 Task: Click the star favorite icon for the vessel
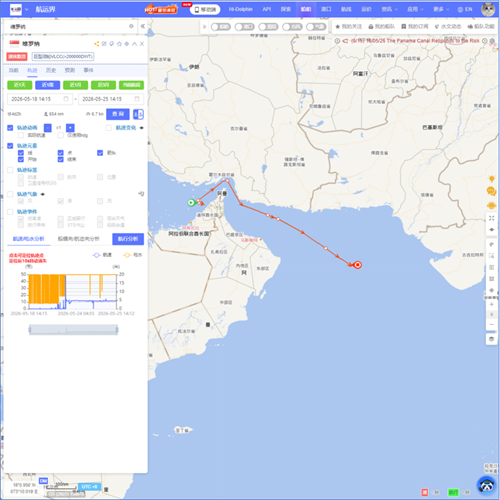pos(119,44)
